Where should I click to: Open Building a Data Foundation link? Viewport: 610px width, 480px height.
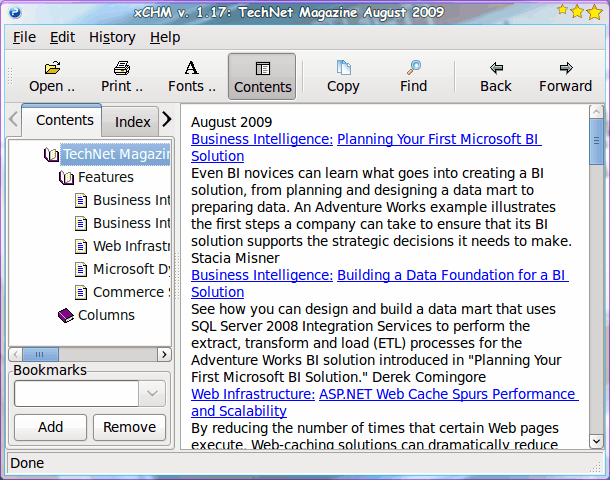coord(453,275)
